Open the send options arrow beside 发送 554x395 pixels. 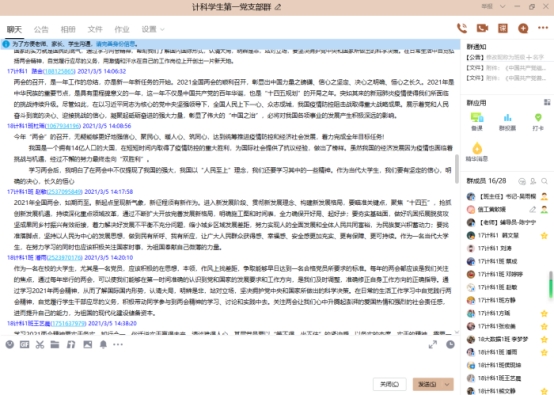[x=447, y=384]
